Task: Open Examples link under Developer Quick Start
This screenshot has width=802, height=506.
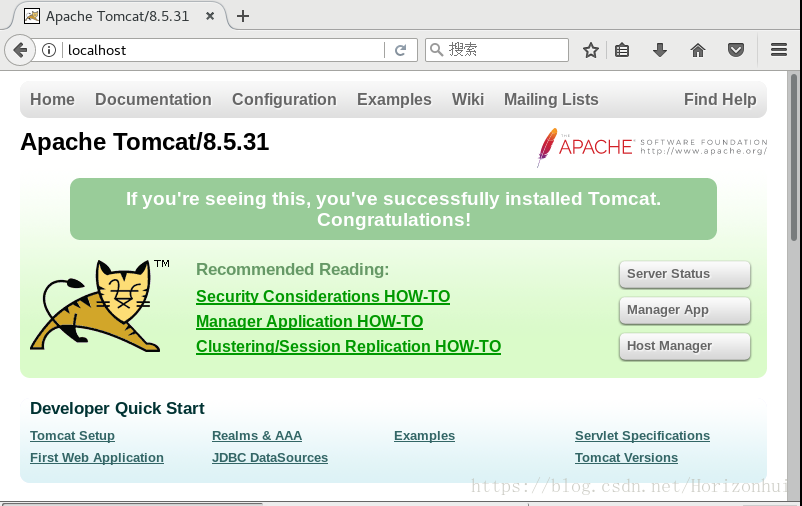Action: tap(424, 436)
